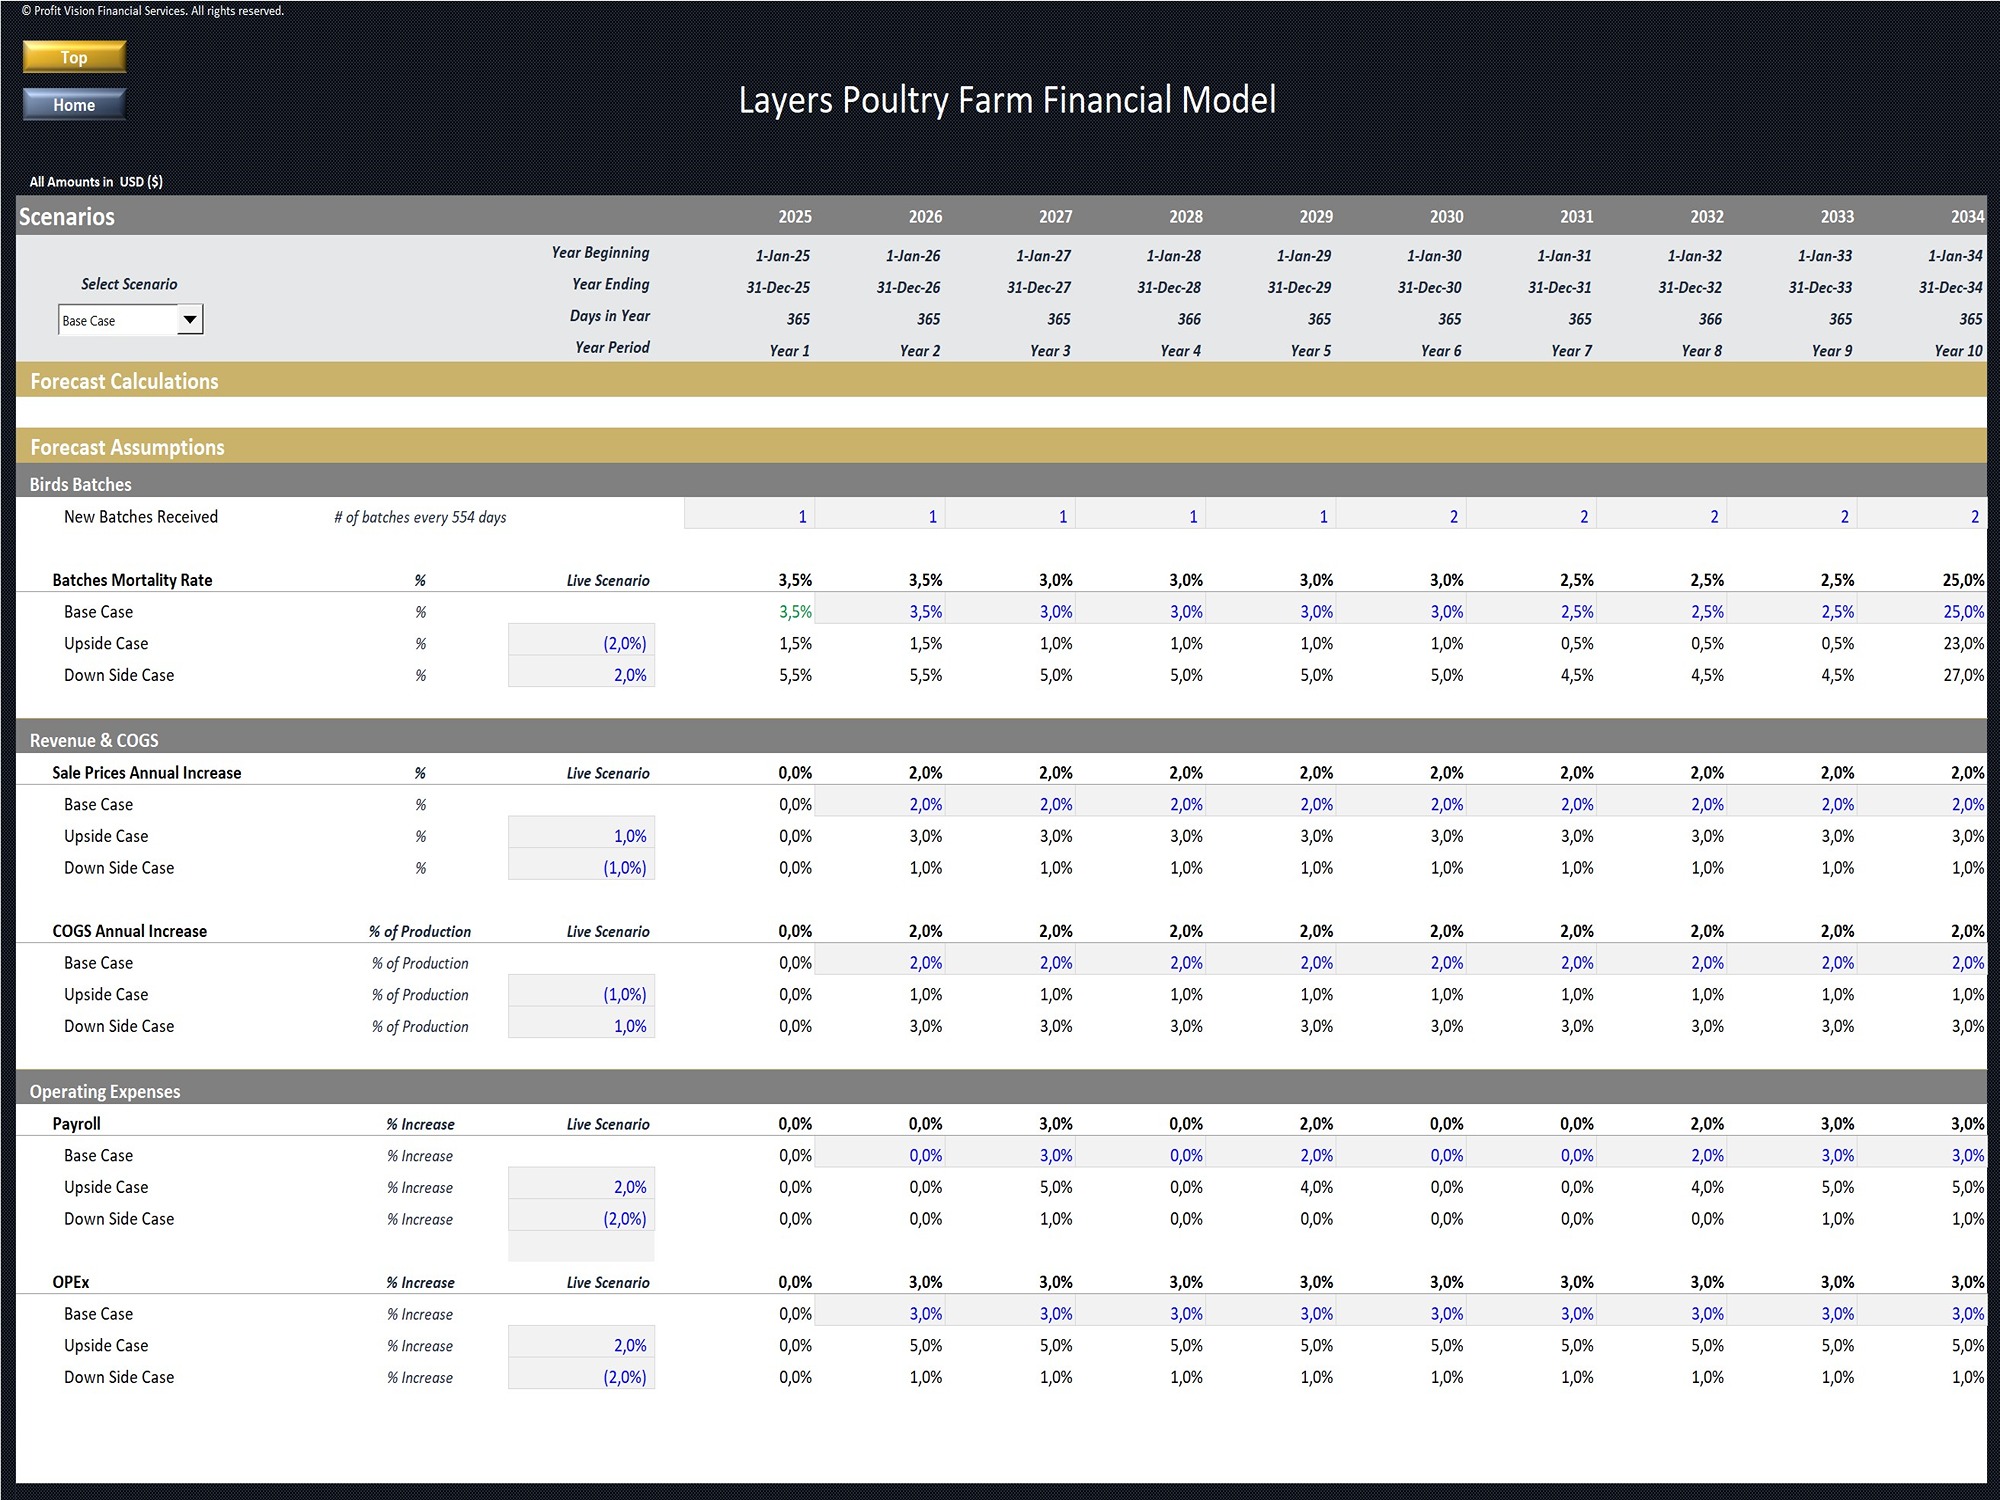The image size is (2000, 1500).
Task: Open the Select Scenario dropdown arrow
Action: tap(190, 320)
